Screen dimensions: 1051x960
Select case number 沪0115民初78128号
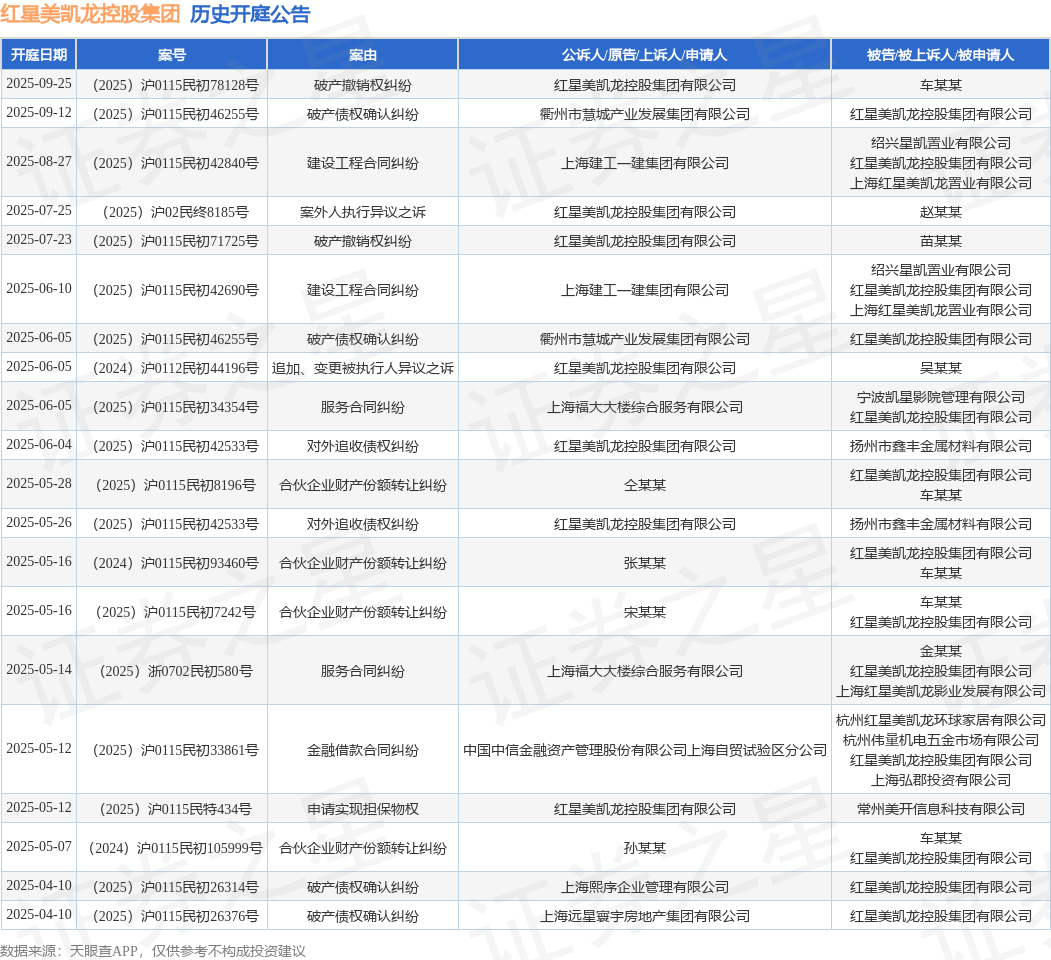click(176, 85)
